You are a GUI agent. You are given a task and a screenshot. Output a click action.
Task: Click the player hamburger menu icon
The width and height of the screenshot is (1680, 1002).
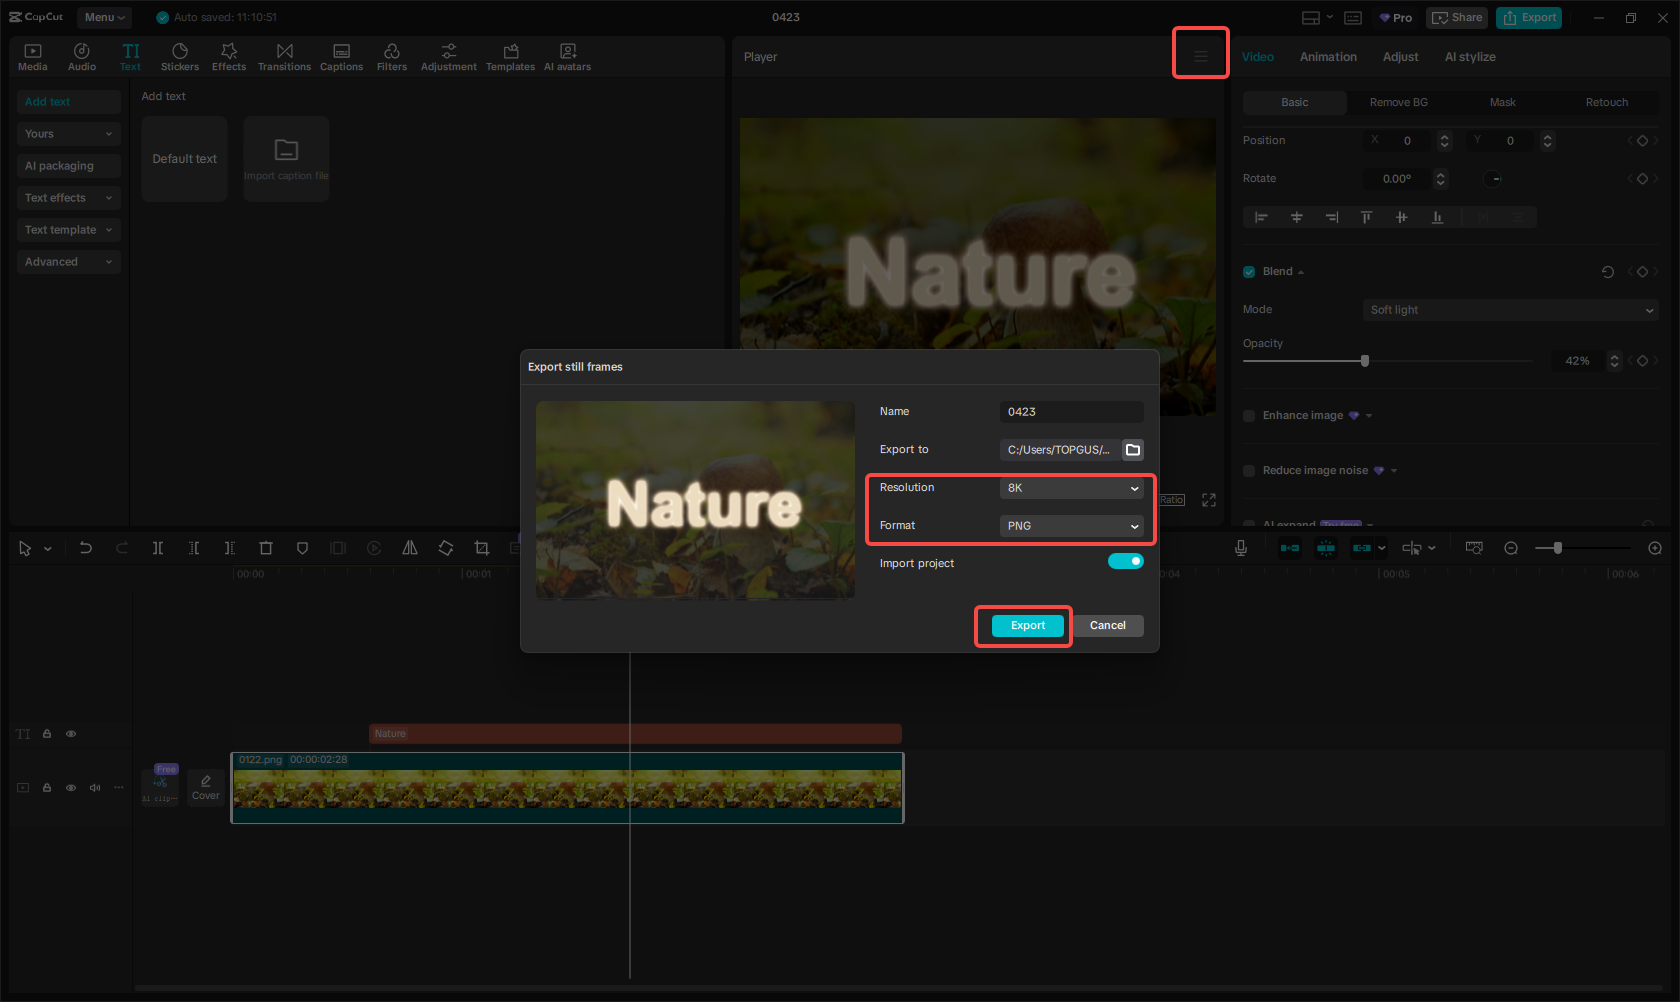point(1200,57)
